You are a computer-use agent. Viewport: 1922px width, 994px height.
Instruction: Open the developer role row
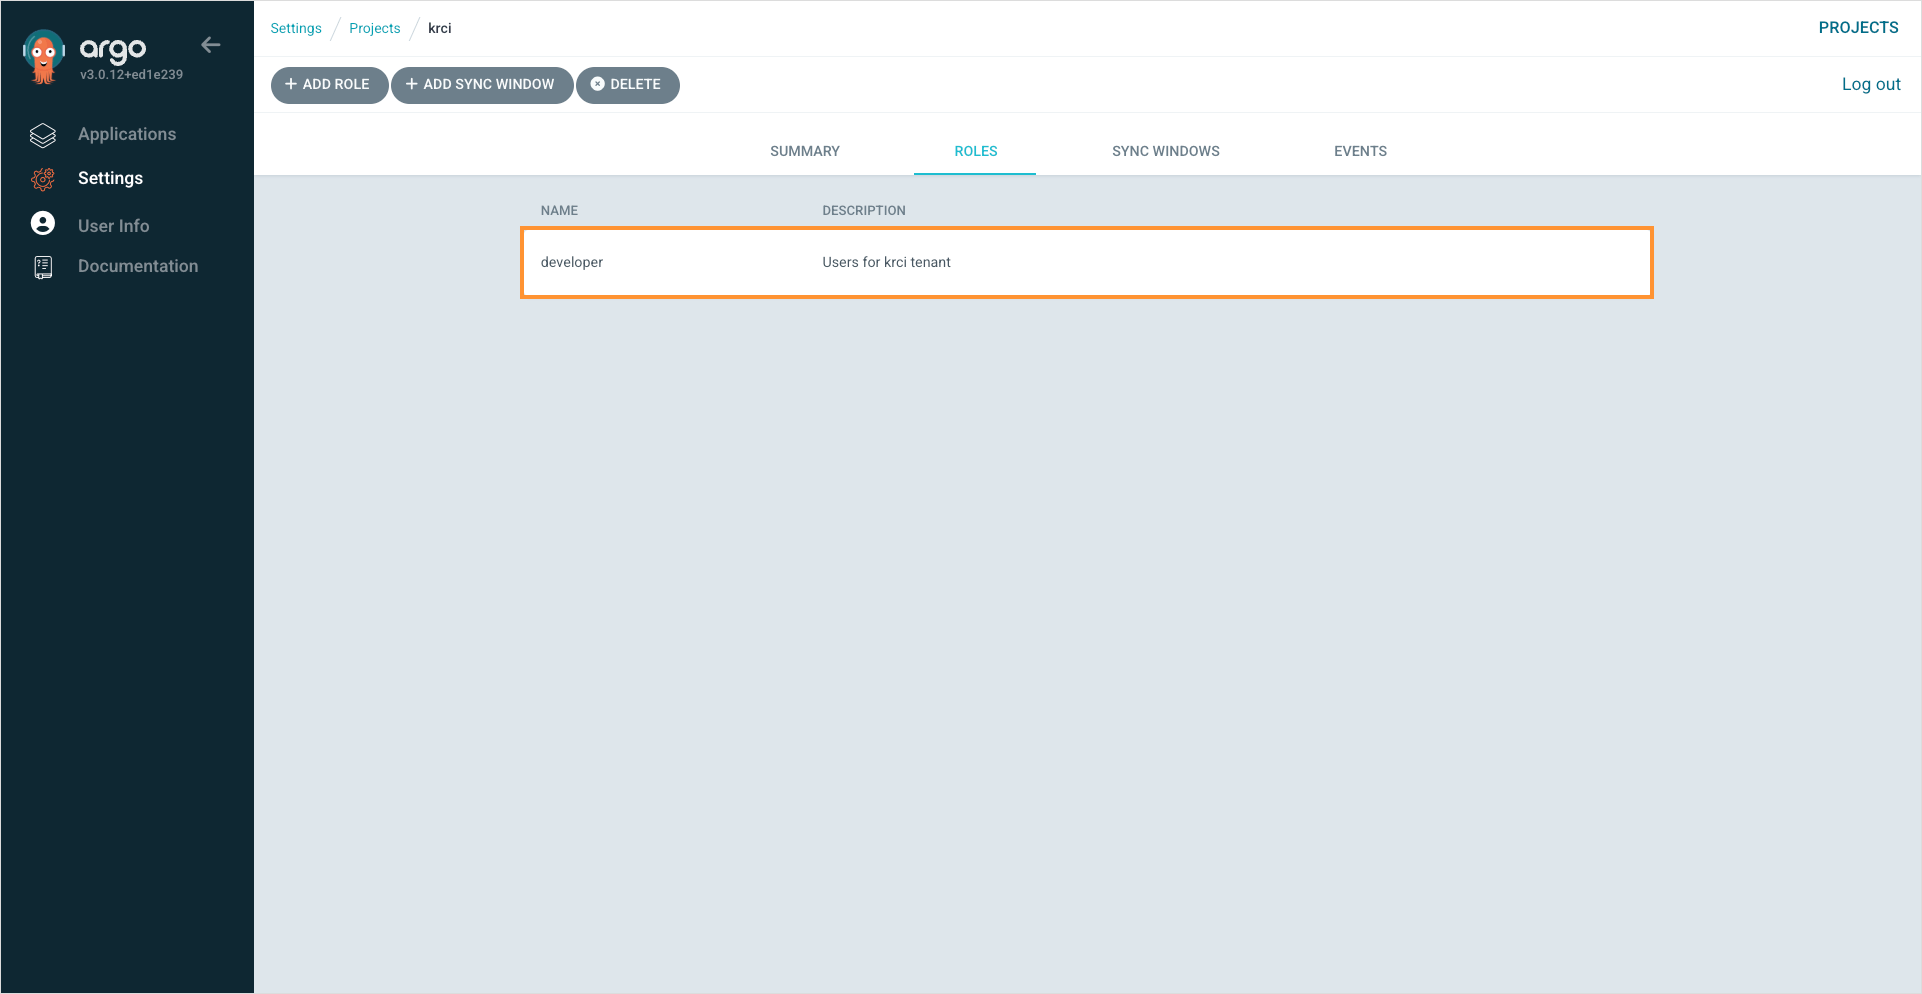(1085, 262)
